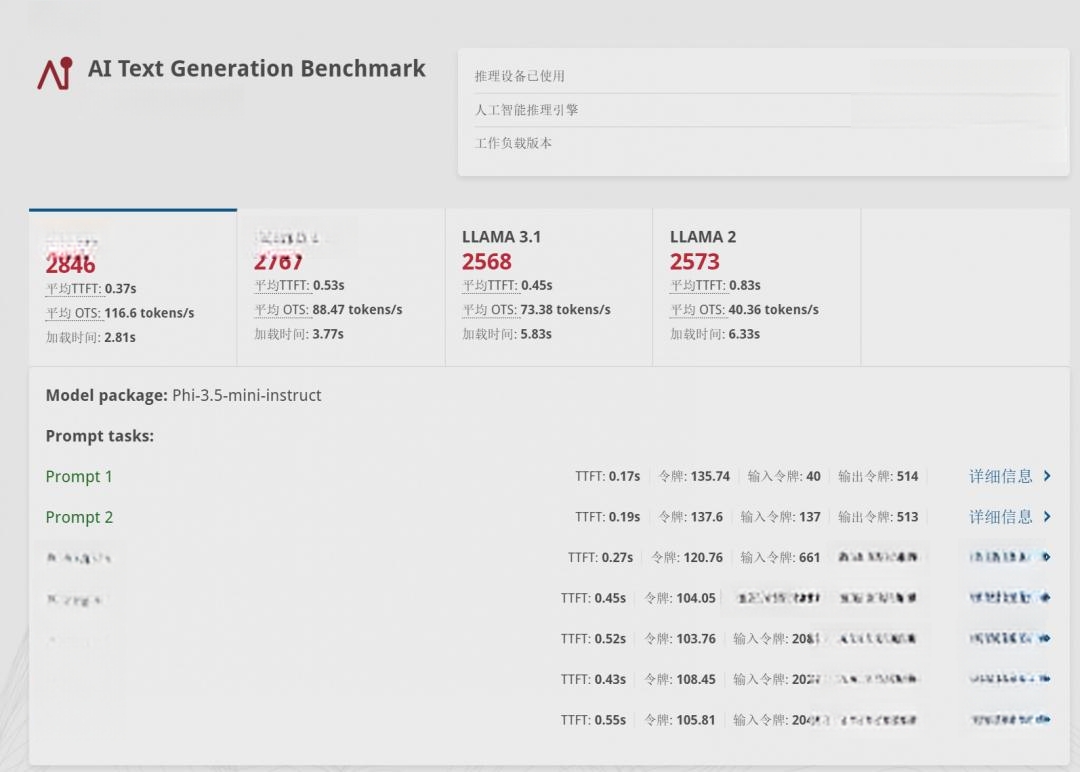Viewport: 1080px width, 772px height.
Task: Click the 推理设备已使用 row label
Action: pos(519,76)
